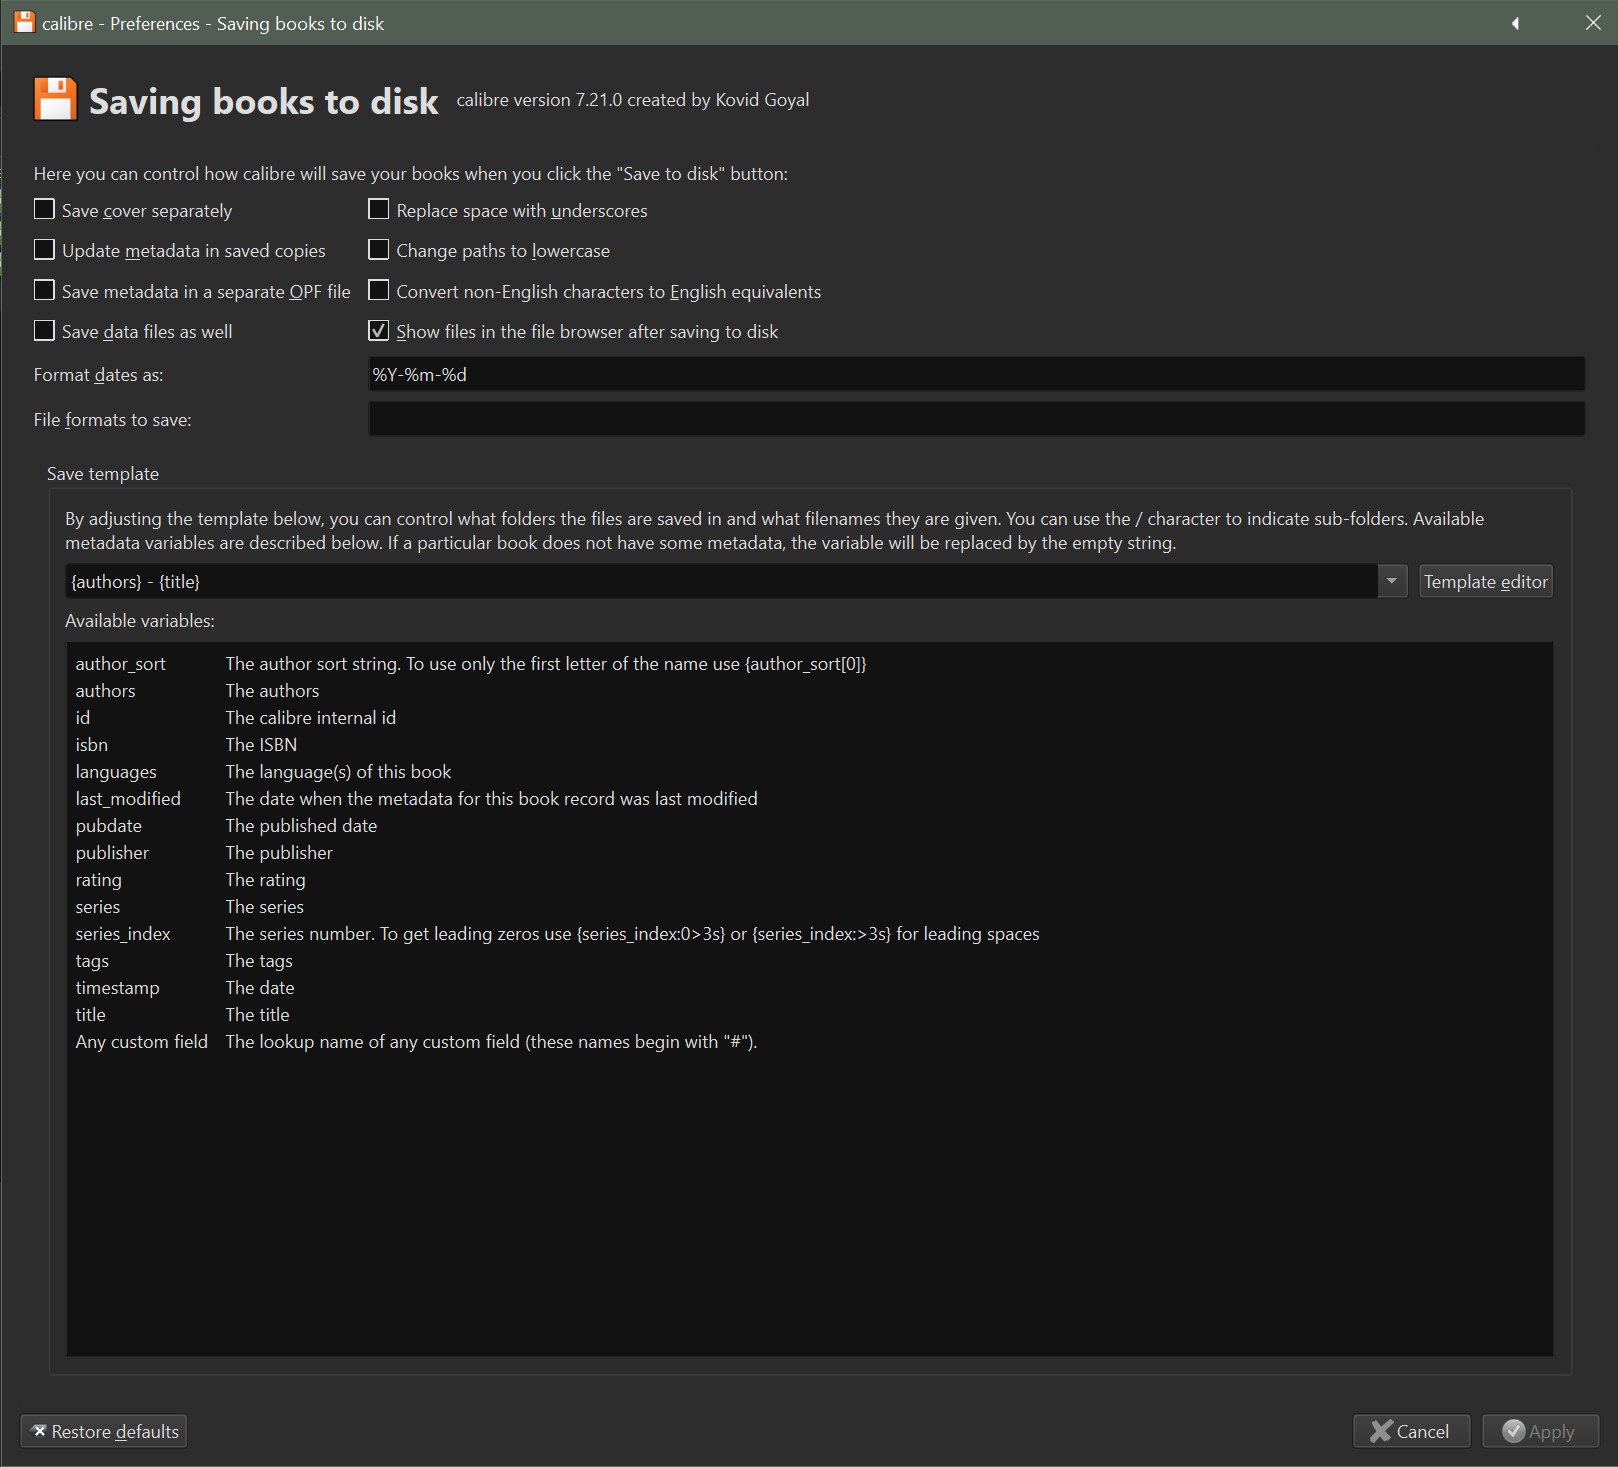Click the Format dates as field
The width and height of the screenshot is (1618, 1467).
pyautogui.click(x=976, y=375)
